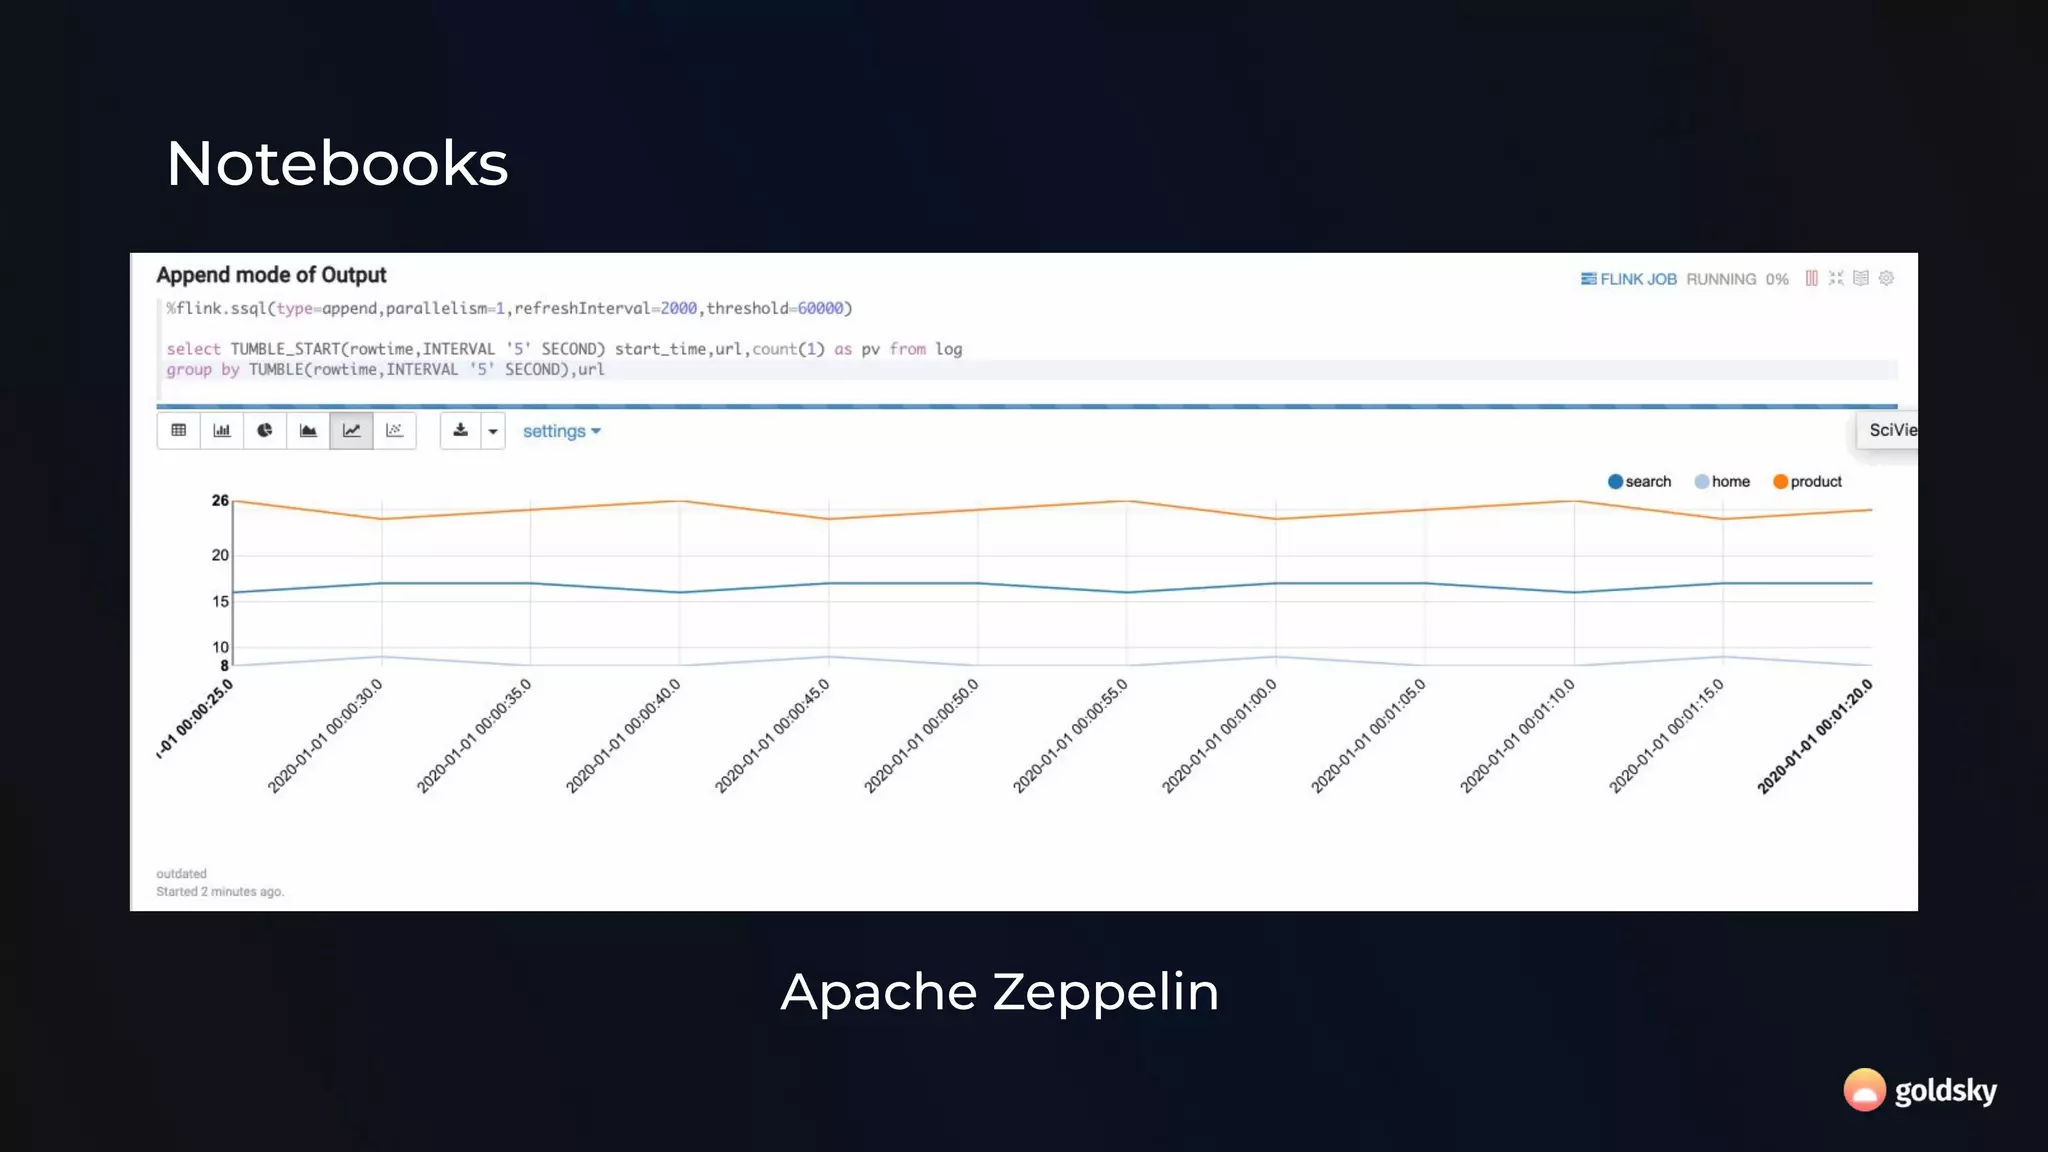Viewport: 2048px width, 1152px height.
Task: Click the RUNNING status text
Action: 1721,279
